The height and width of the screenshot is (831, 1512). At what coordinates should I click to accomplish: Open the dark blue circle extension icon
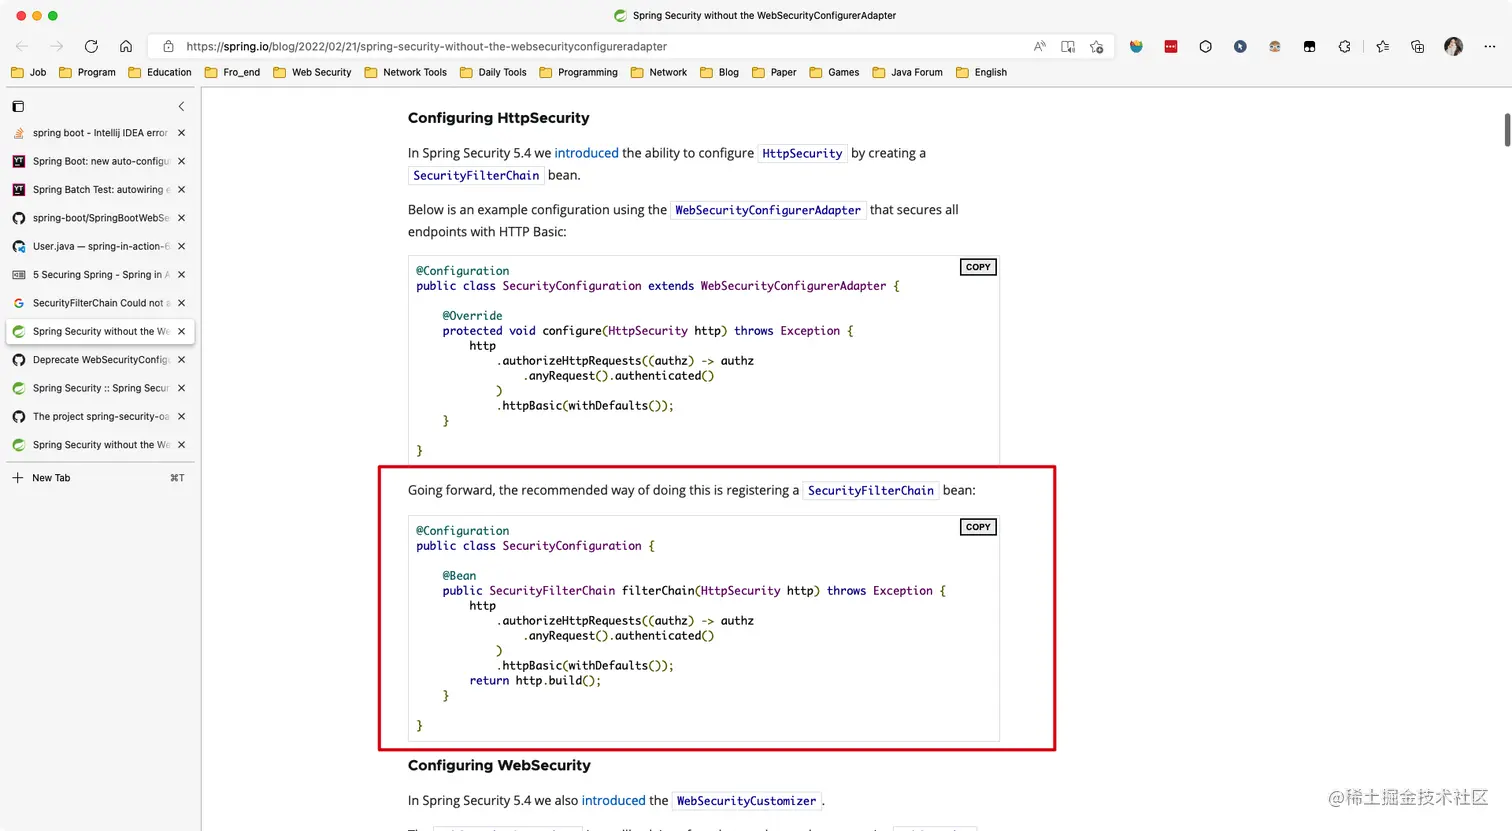tap(1240, 46)
